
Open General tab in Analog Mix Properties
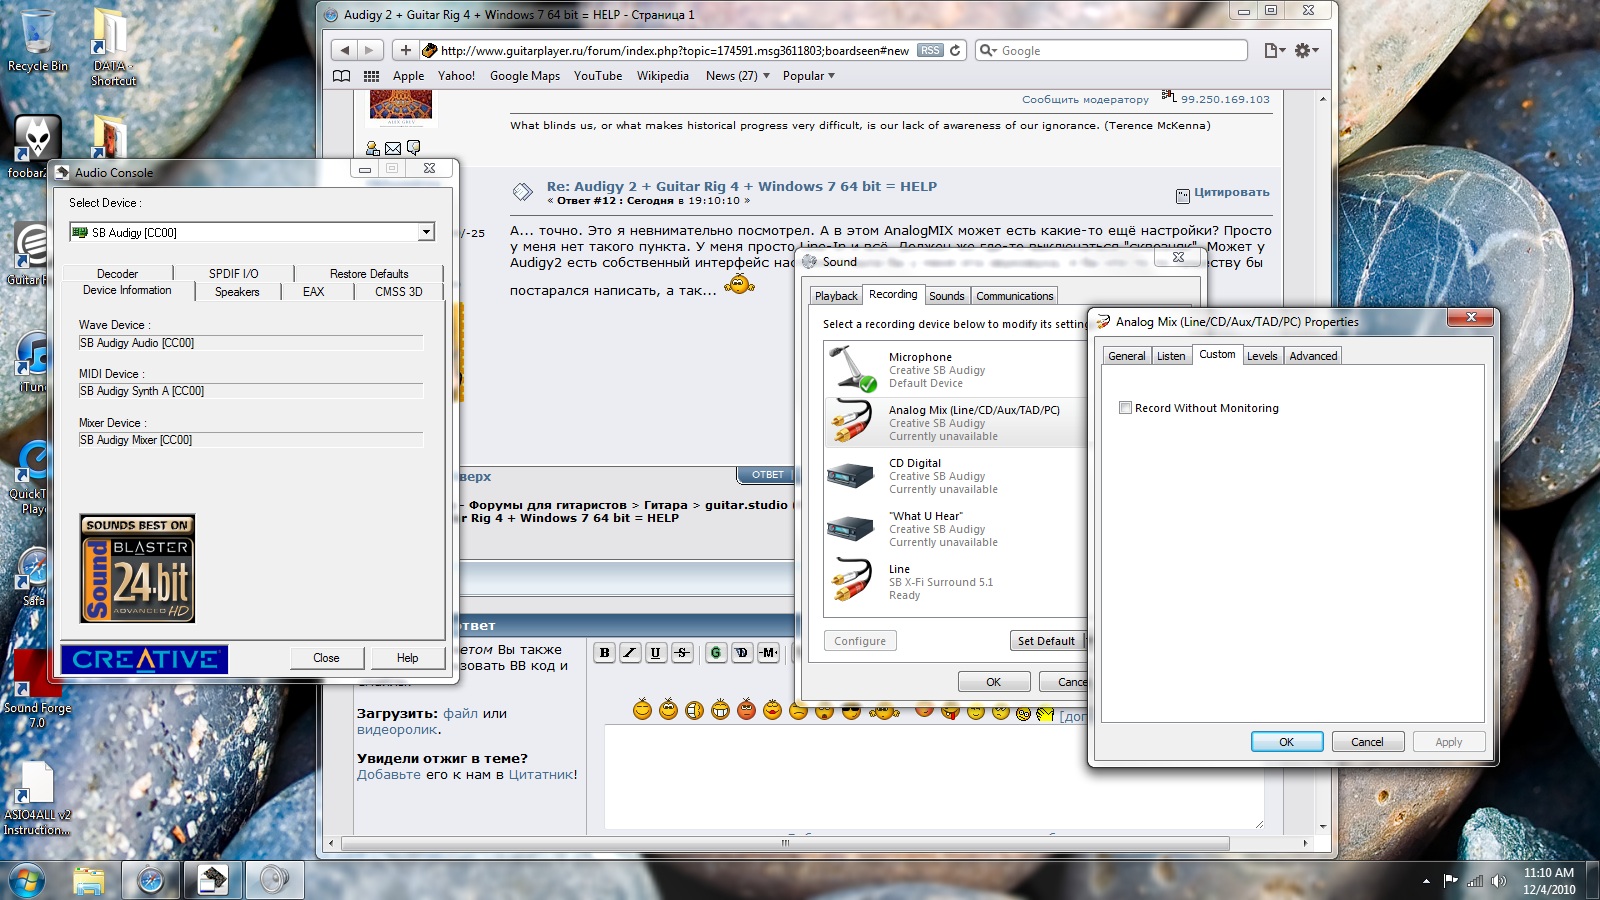pos(1127,356)
